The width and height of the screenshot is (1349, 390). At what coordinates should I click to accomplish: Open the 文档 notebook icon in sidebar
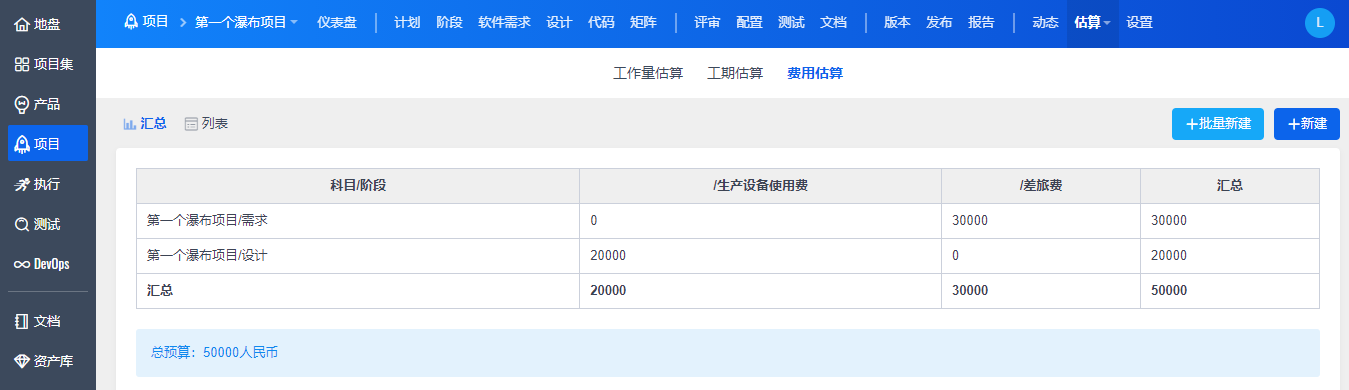coord(22,321)
